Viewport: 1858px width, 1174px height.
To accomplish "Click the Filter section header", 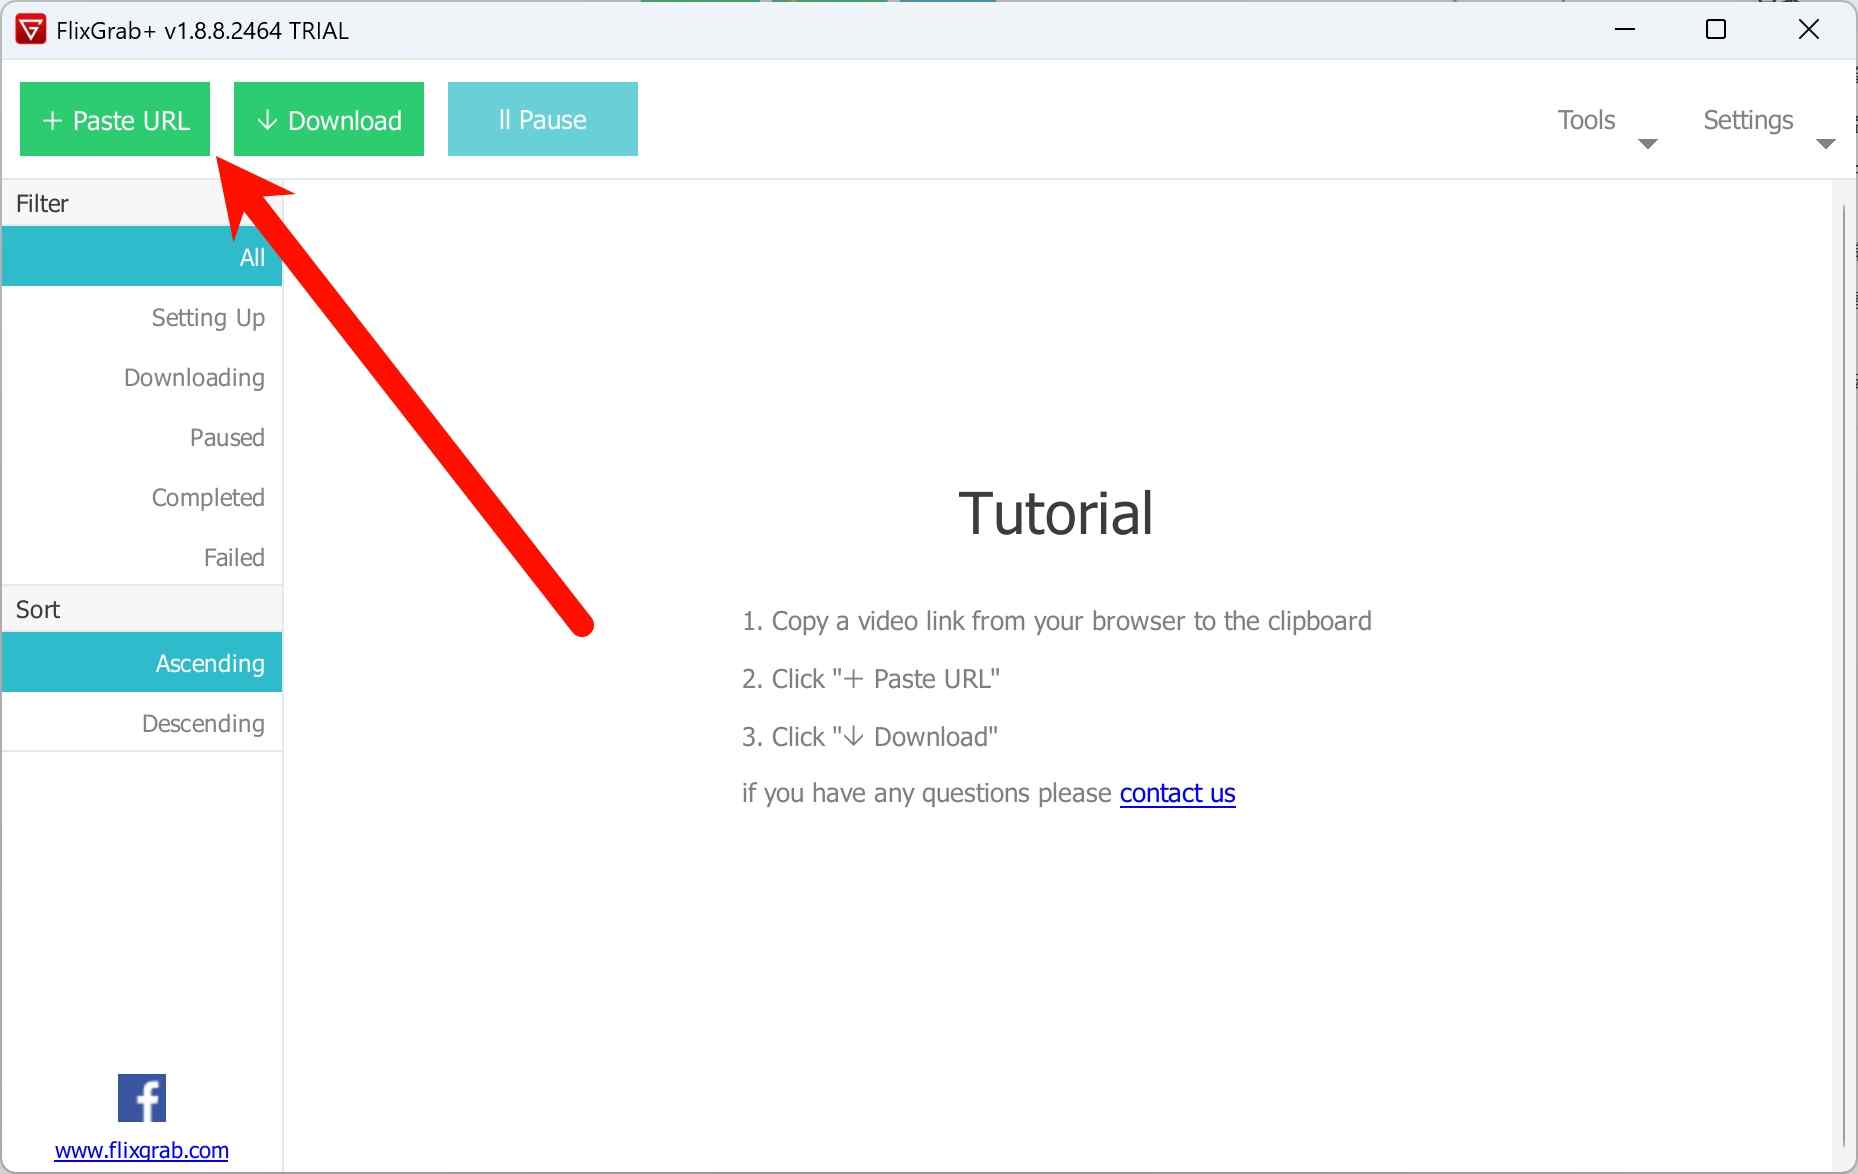I will tap(142, 203).
